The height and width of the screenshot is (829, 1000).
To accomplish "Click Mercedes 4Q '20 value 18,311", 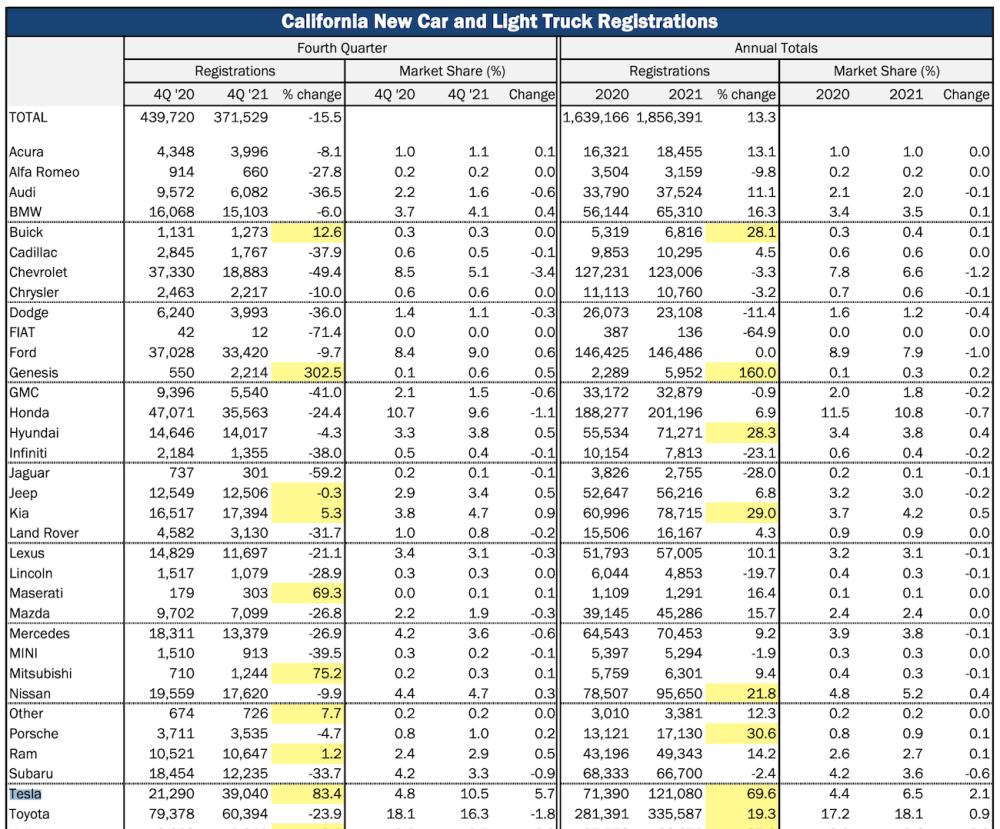I will [172, 634].
